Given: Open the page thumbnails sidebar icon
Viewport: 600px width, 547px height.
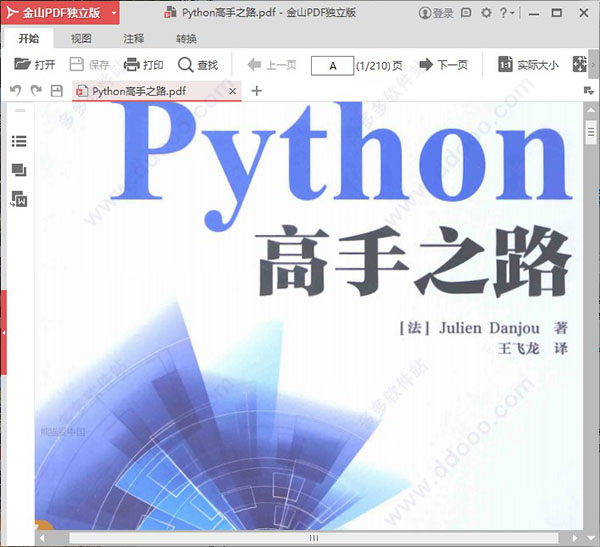Looking at the screenshot, I should 19,170.
